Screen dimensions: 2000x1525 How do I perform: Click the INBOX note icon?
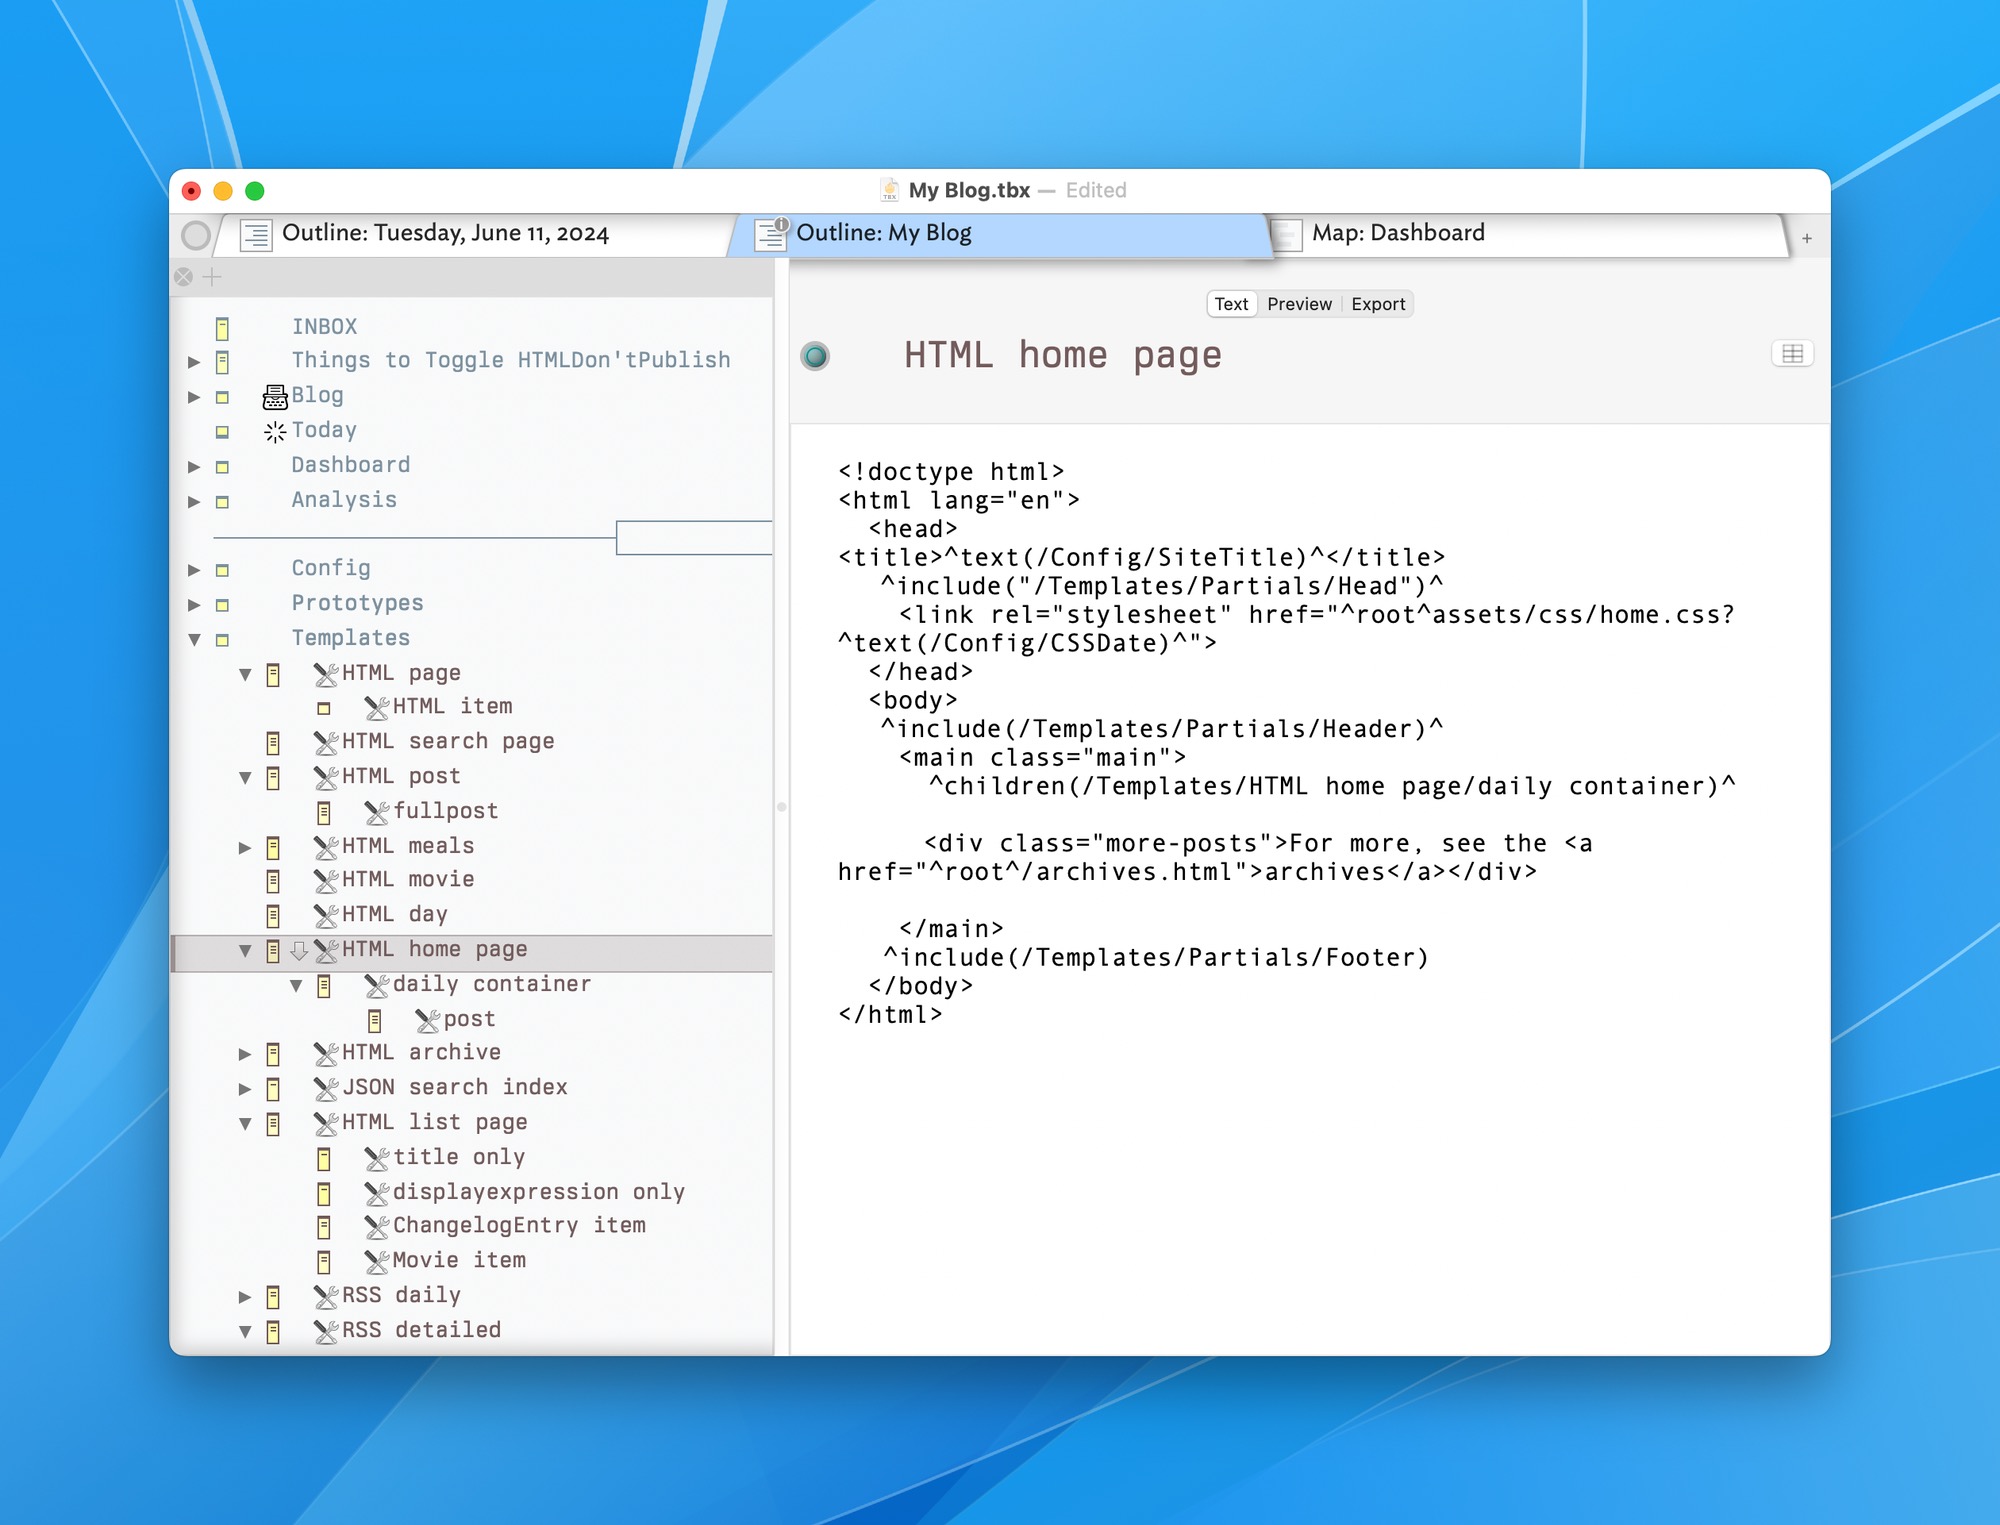tap(222, 328)
